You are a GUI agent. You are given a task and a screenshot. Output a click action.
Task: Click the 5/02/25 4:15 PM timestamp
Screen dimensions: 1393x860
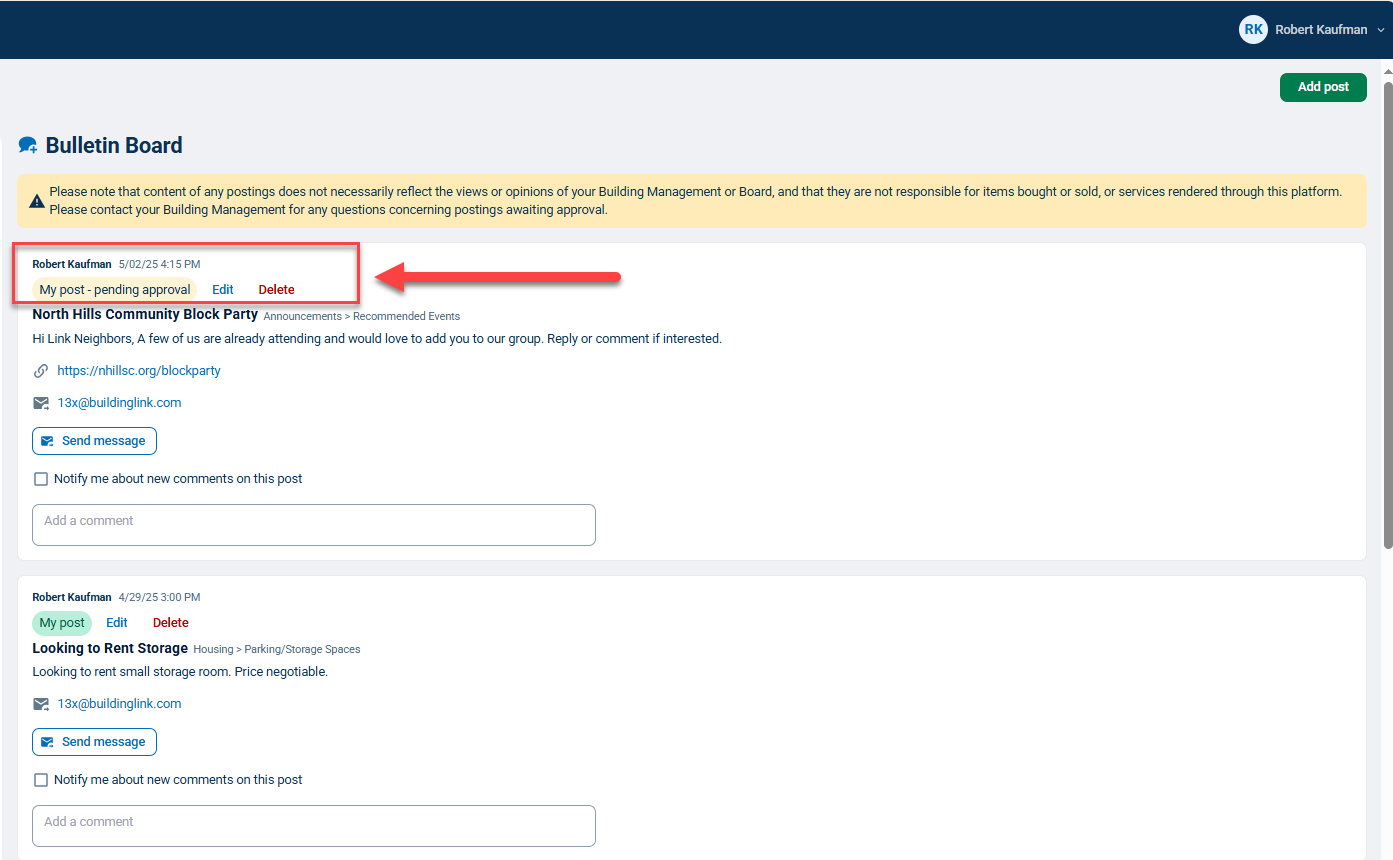(x=159, y=264)
